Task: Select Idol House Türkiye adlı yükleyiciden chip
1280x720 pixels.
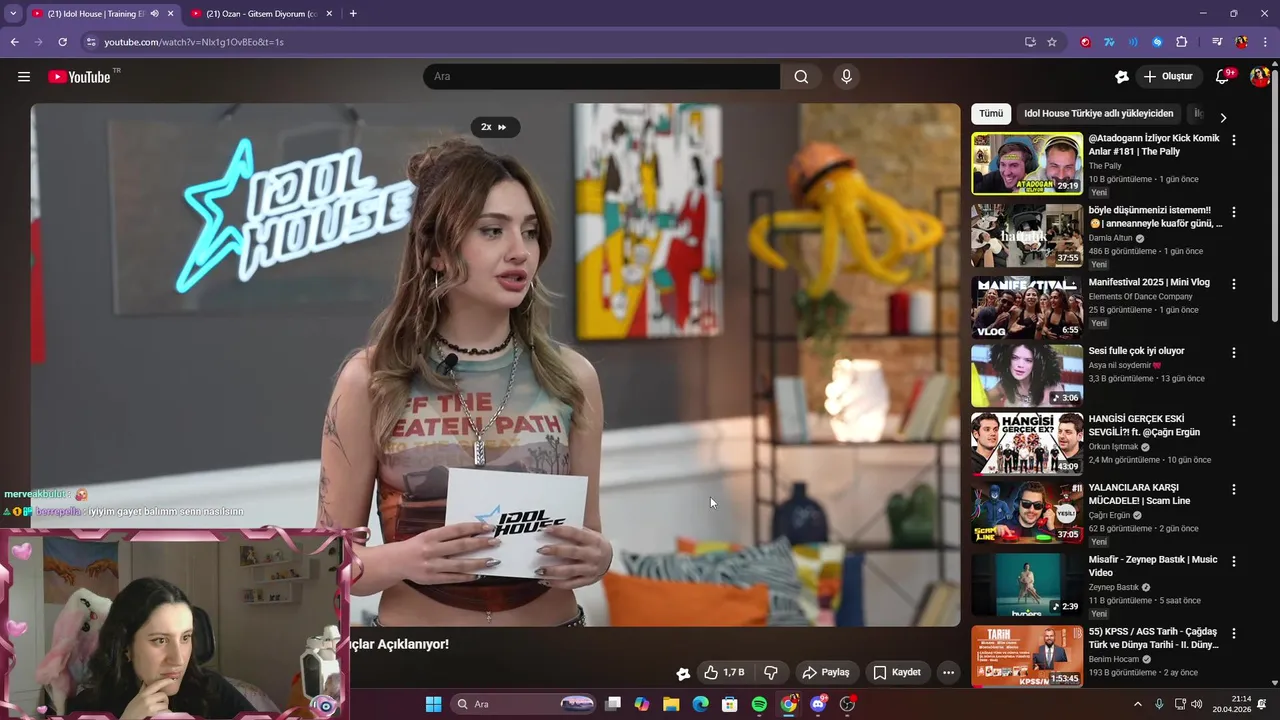Action: [1098, 113]
